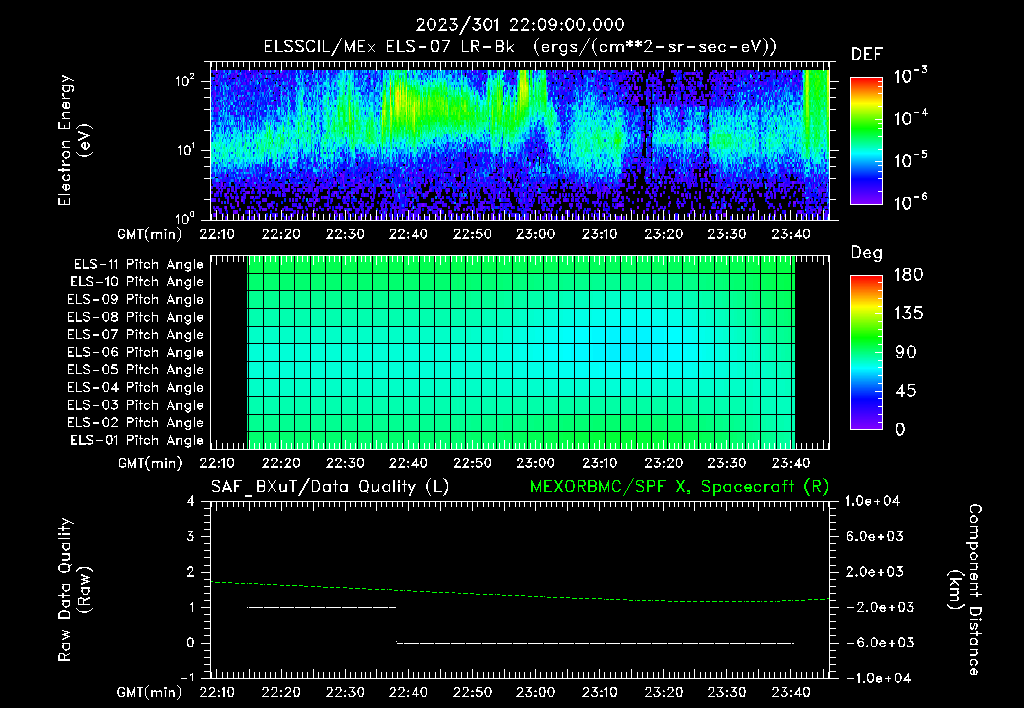Click the 90 value on Deg colorbar
Screen dimensions: 1024x708
tap(905, 352)
